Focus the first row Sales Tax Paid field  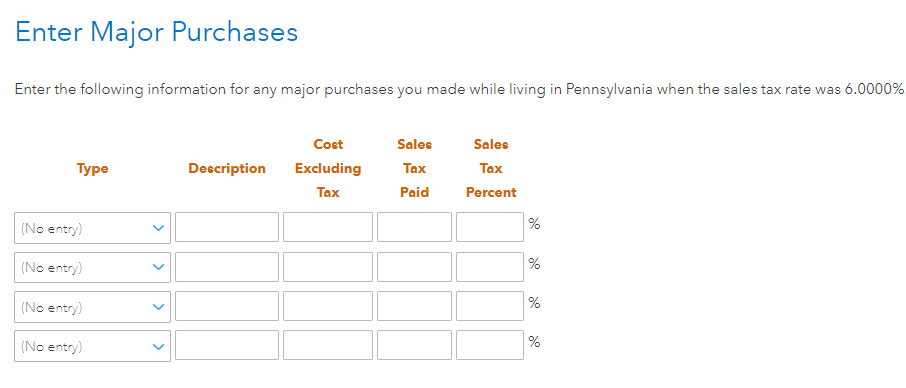click(x=414, y=227)
